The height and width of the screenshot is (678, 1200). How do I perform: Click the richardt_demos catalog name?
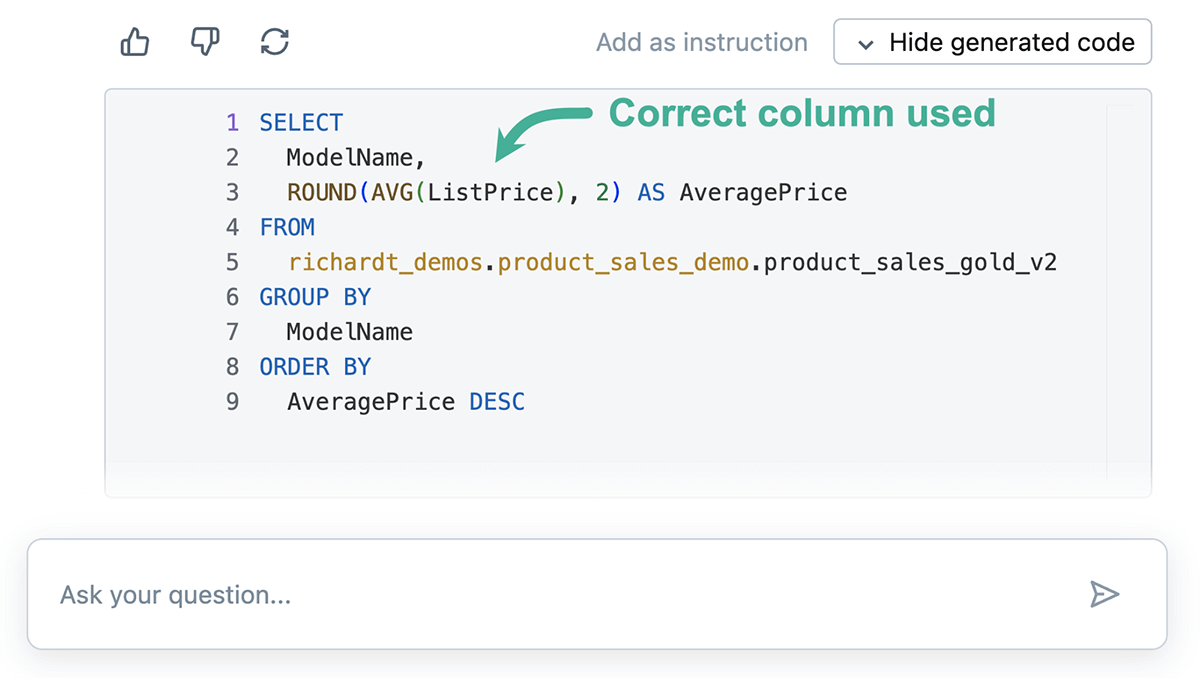(x=387, y=262)
